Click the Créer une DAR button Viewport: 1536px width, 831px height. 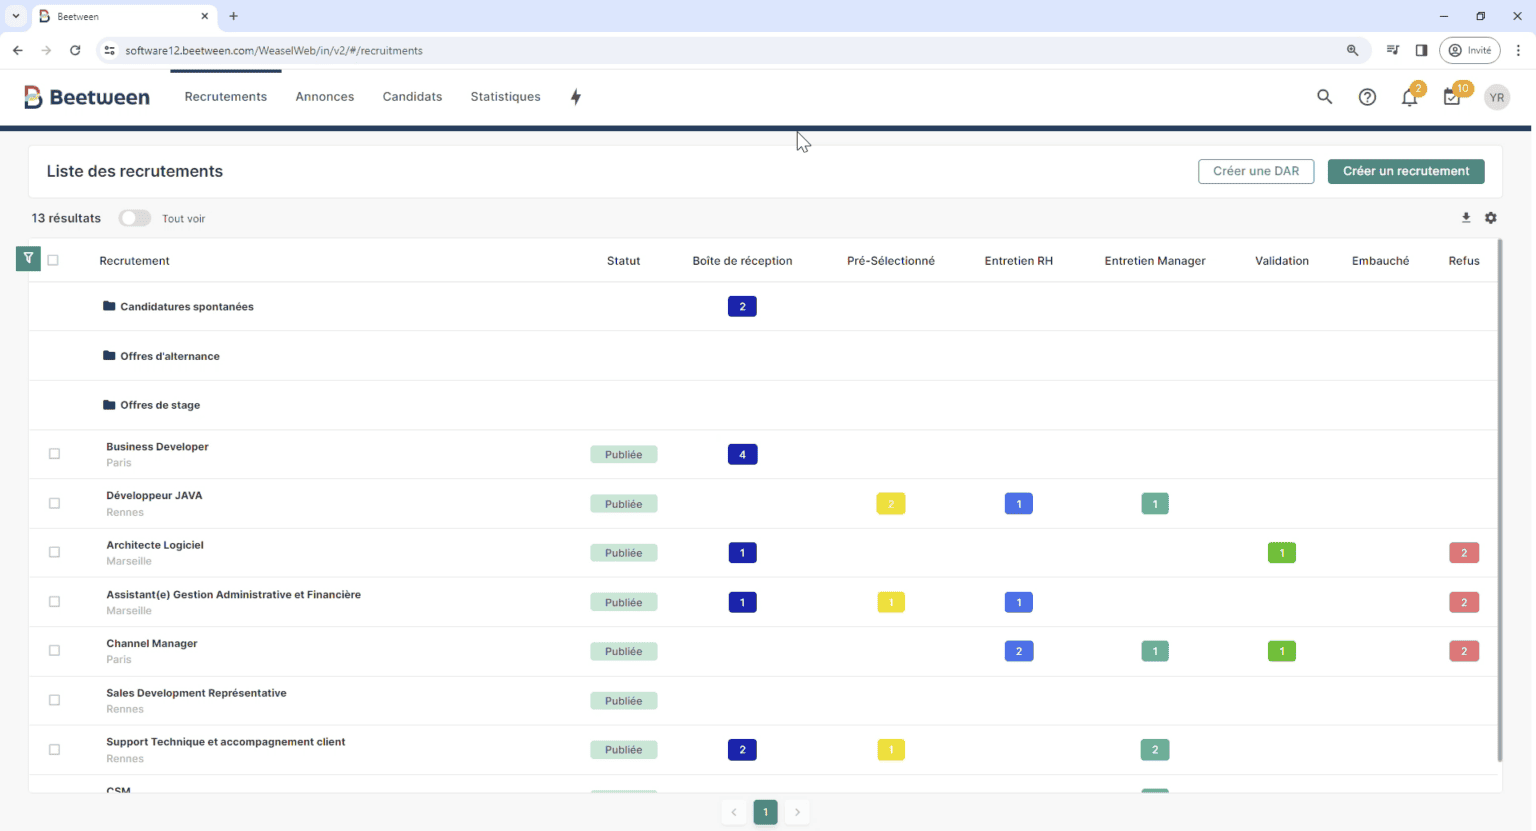click(1256, 171)
